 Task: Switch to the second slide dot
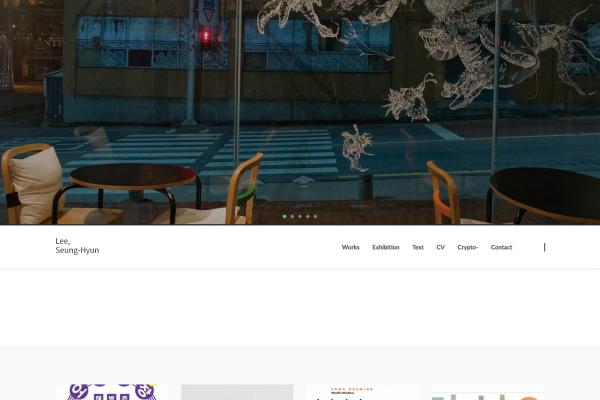pos(292,216)
